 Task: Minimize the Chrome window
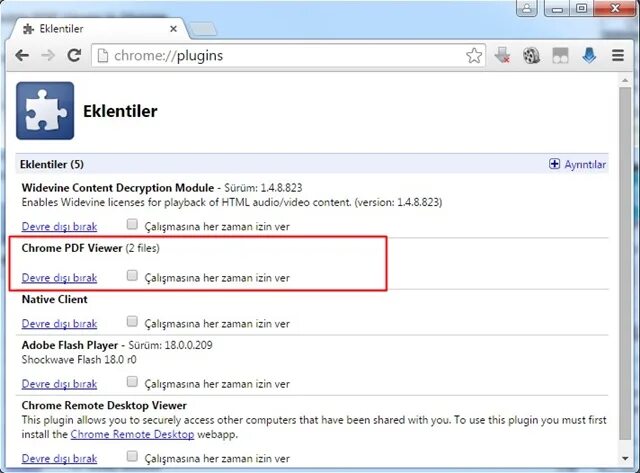[x=557, y=8]
